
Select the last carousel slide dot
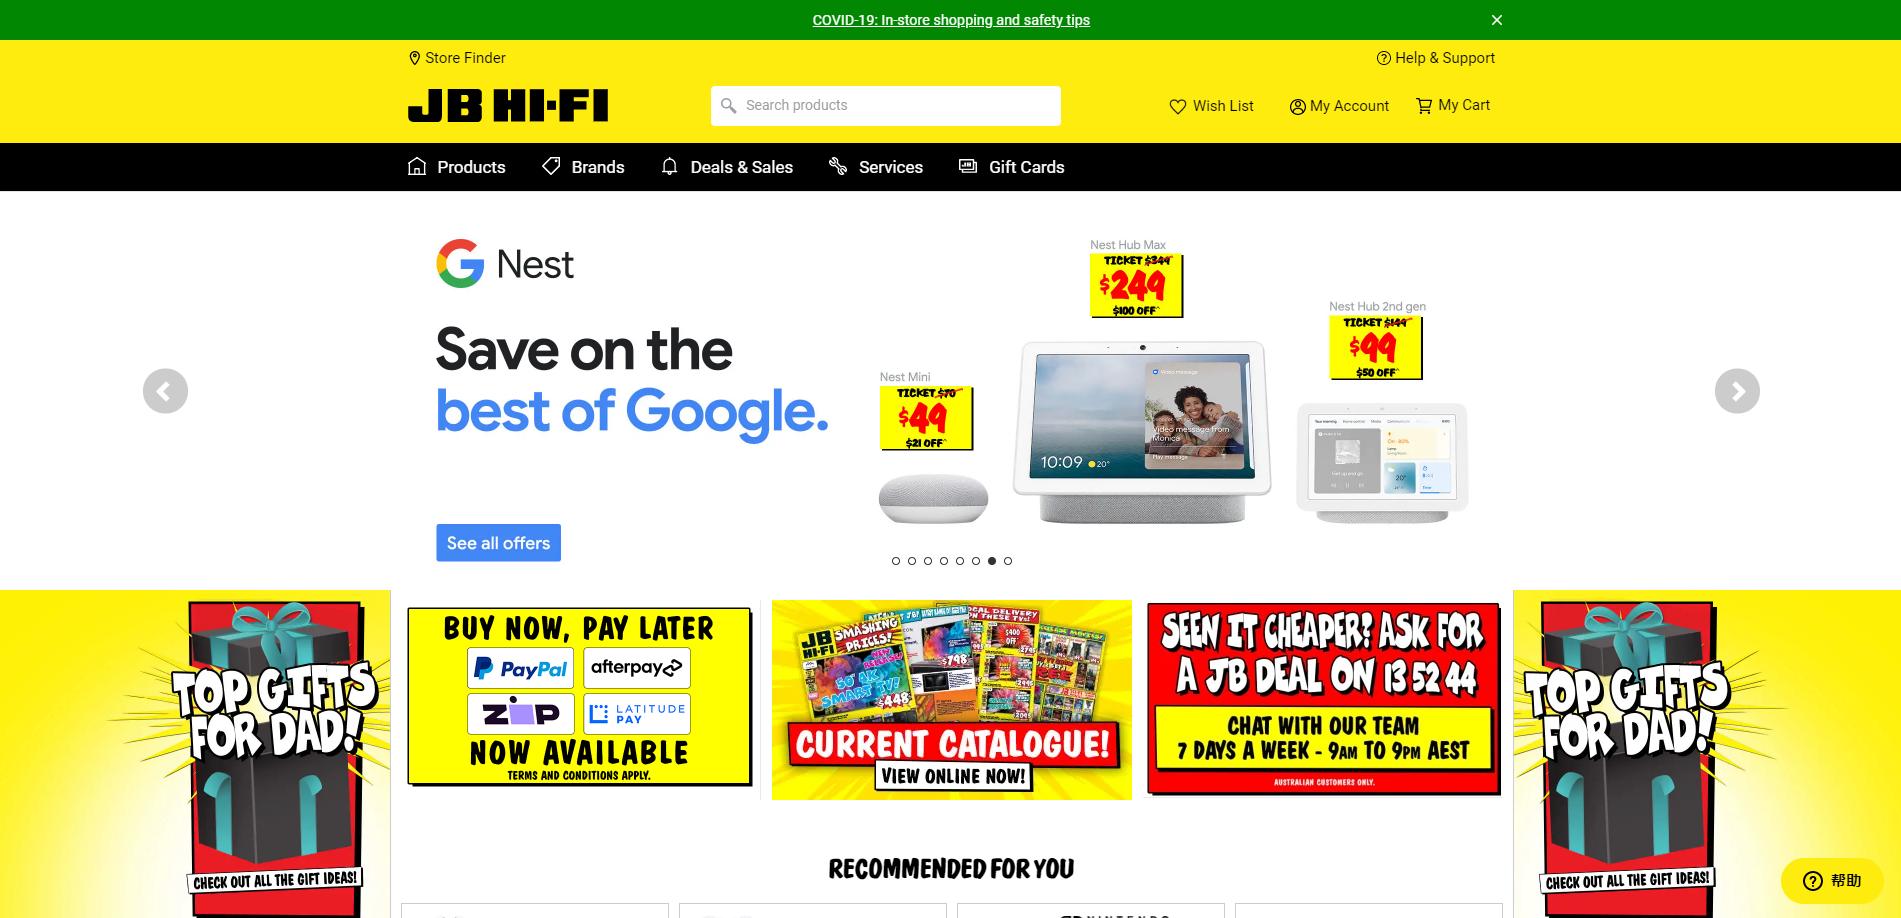coord(1008,561)
